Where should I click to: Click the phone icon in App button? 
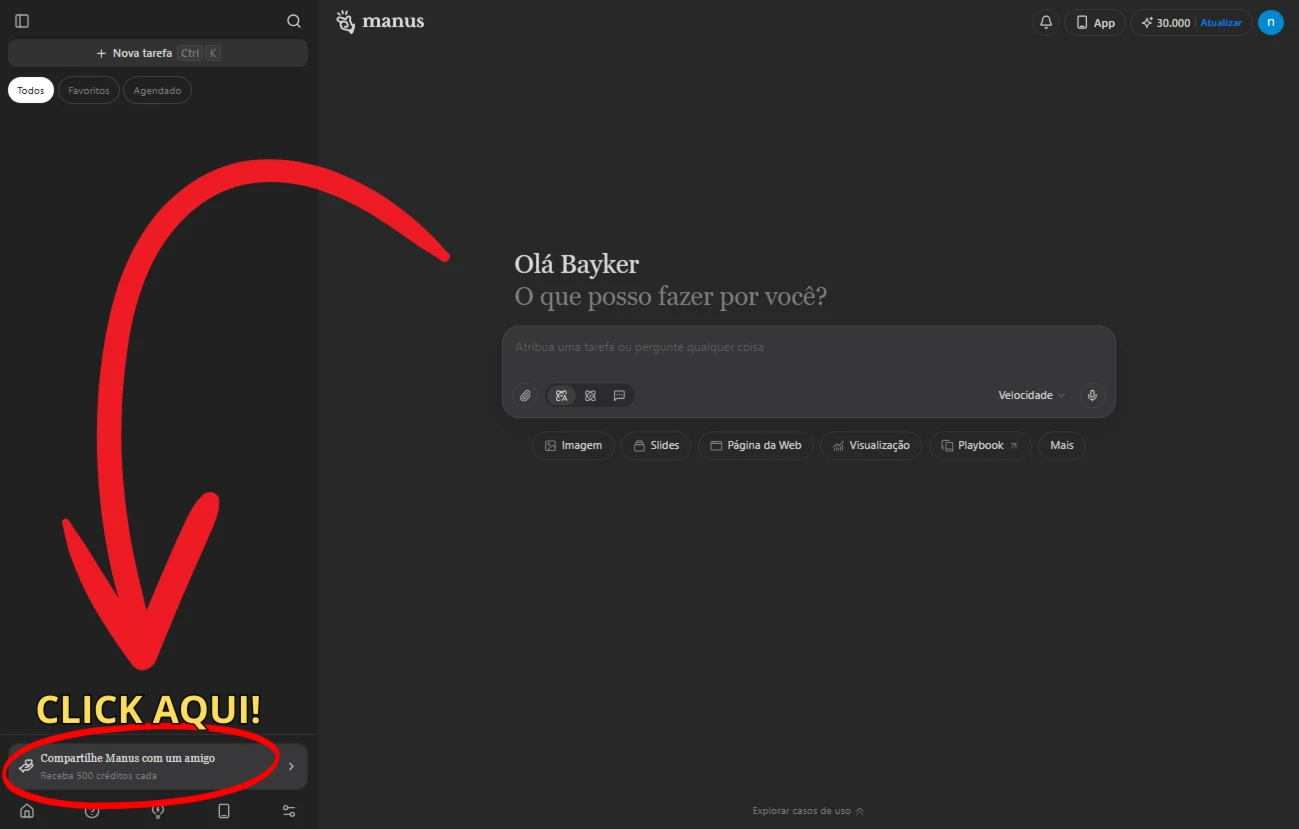click(x=1082, y=23)
